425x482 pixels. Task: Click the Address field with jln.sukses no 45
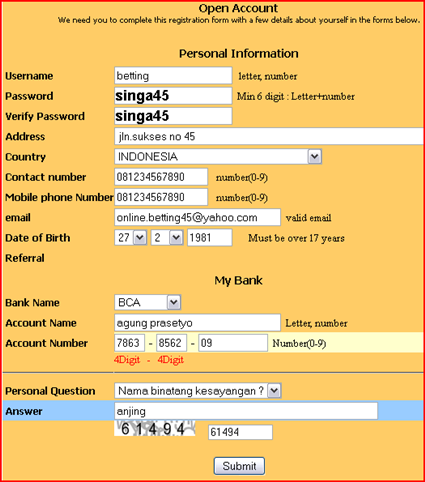(x=269, y=136)
